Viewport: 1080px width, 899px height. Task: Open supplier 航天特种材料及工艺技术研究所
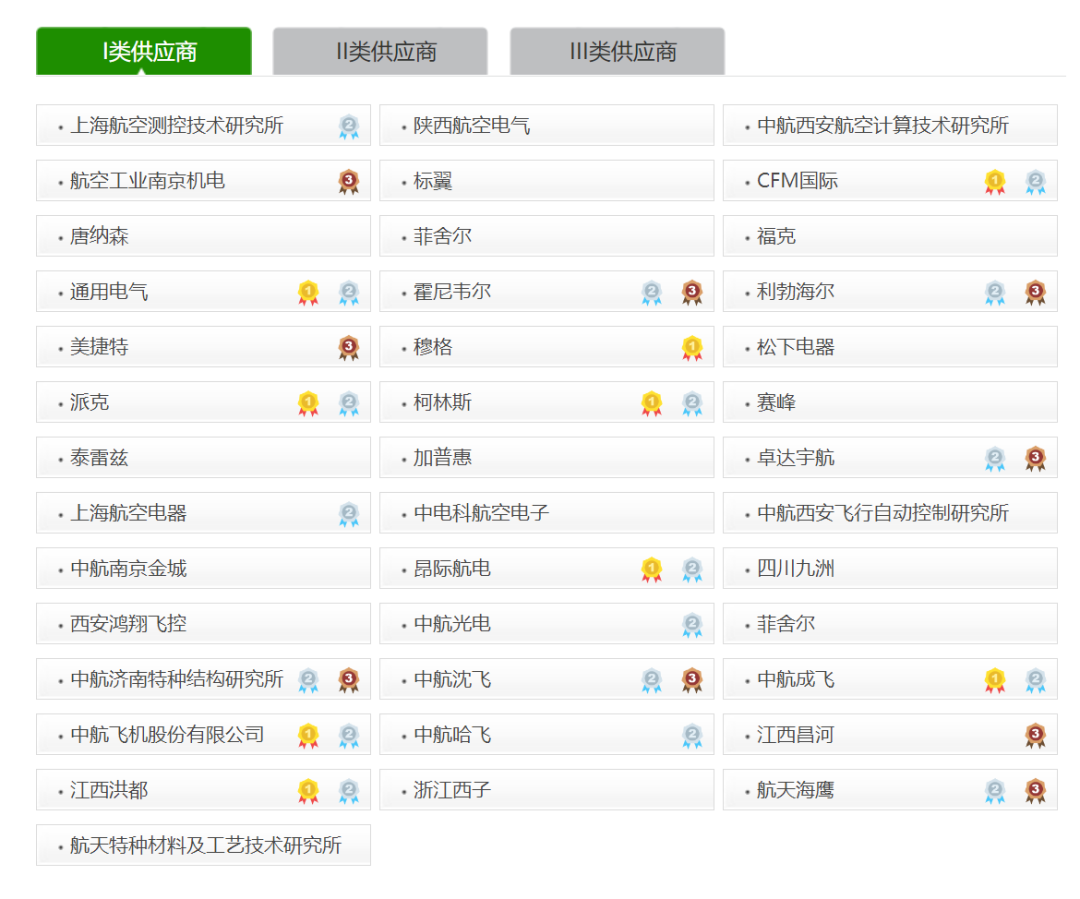(203, 845)
